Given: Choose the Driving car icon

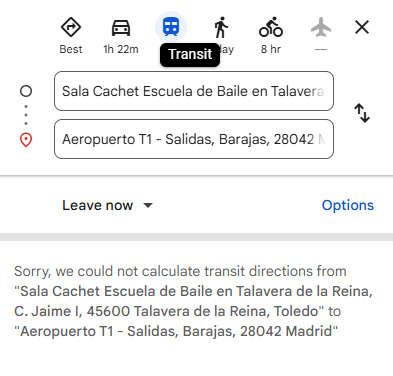Looking at the screenshot, I should coord(121,27).
